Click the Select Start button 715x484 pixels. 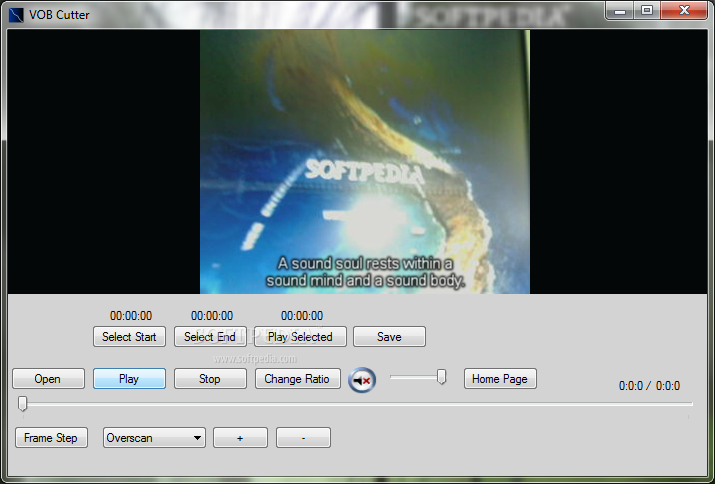[x=130, y=337]
